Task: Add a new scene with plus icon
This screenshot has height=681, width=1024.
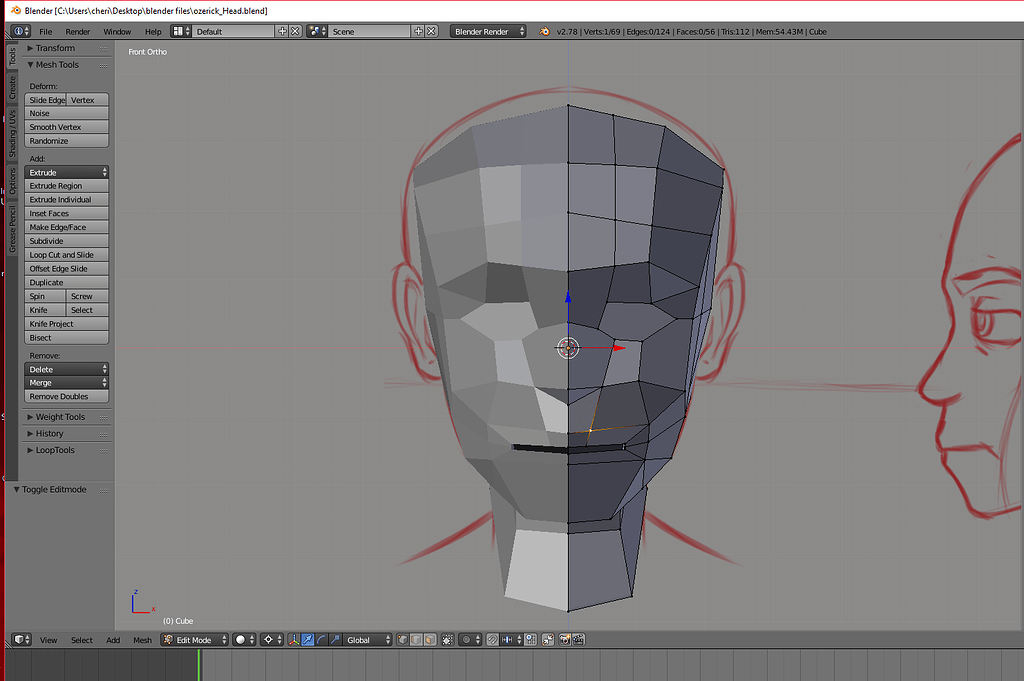Action: click(418, 31)
